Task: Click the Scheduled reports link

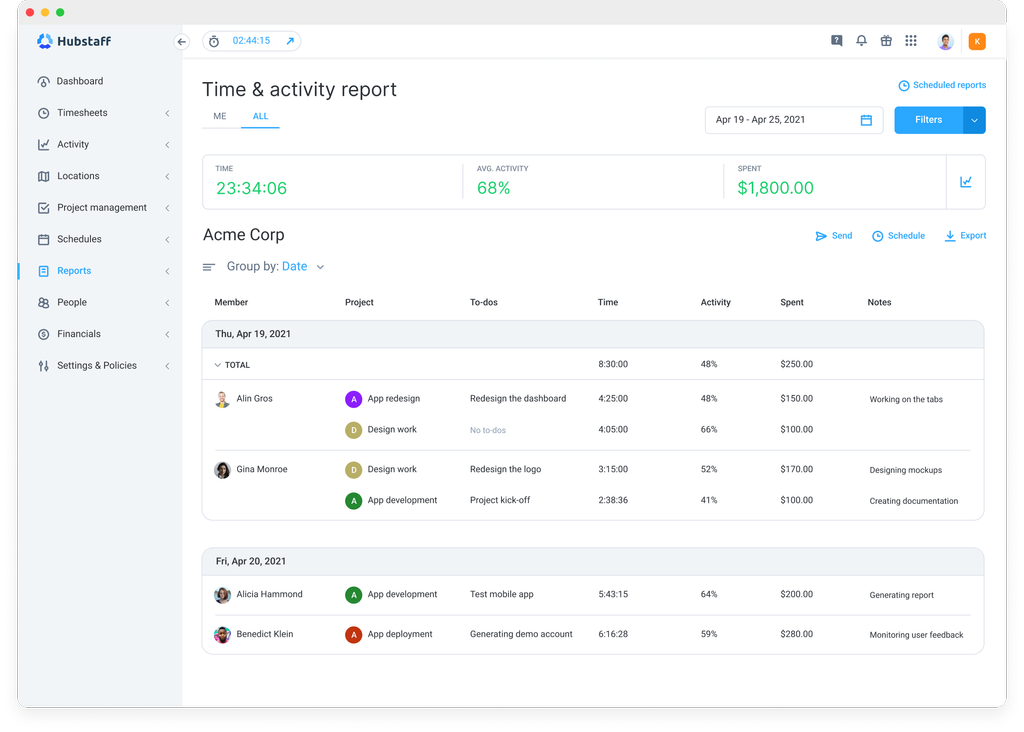Action: 941,85
